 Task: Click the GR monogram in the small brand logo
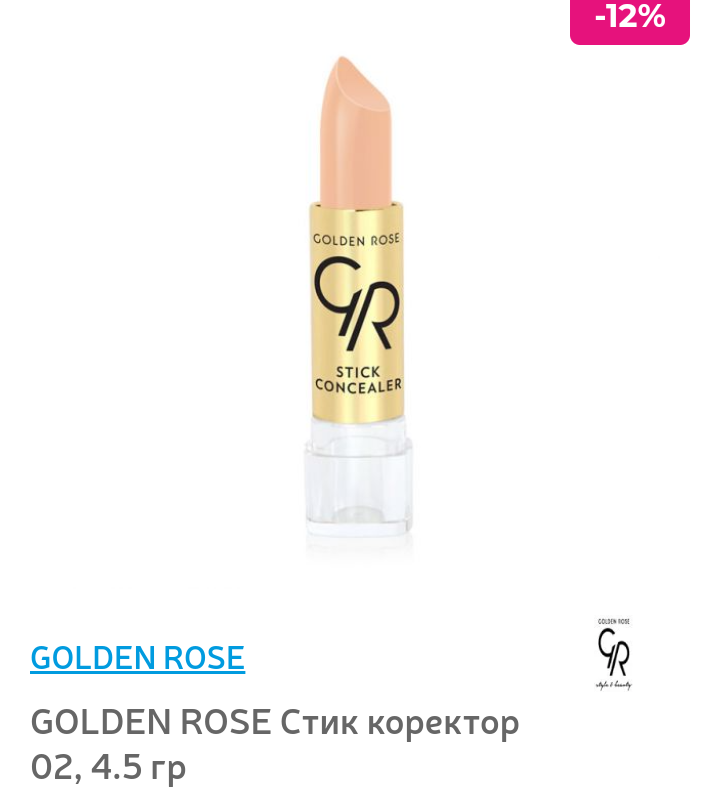click(614, 652)
